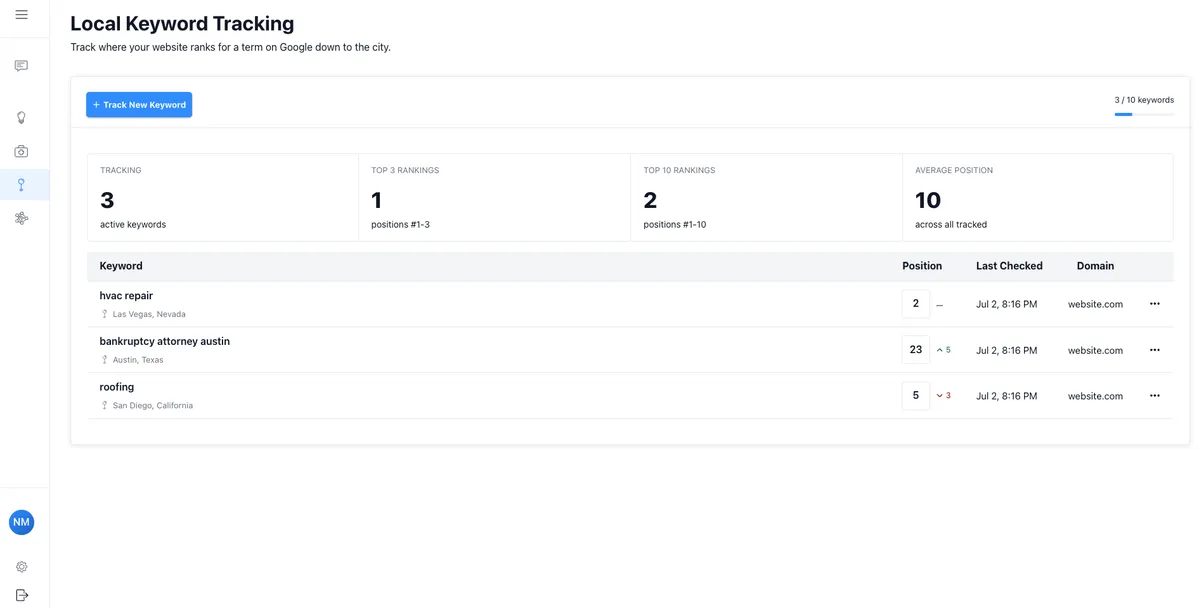Open the hamburger menu icon

coord(21,15)
